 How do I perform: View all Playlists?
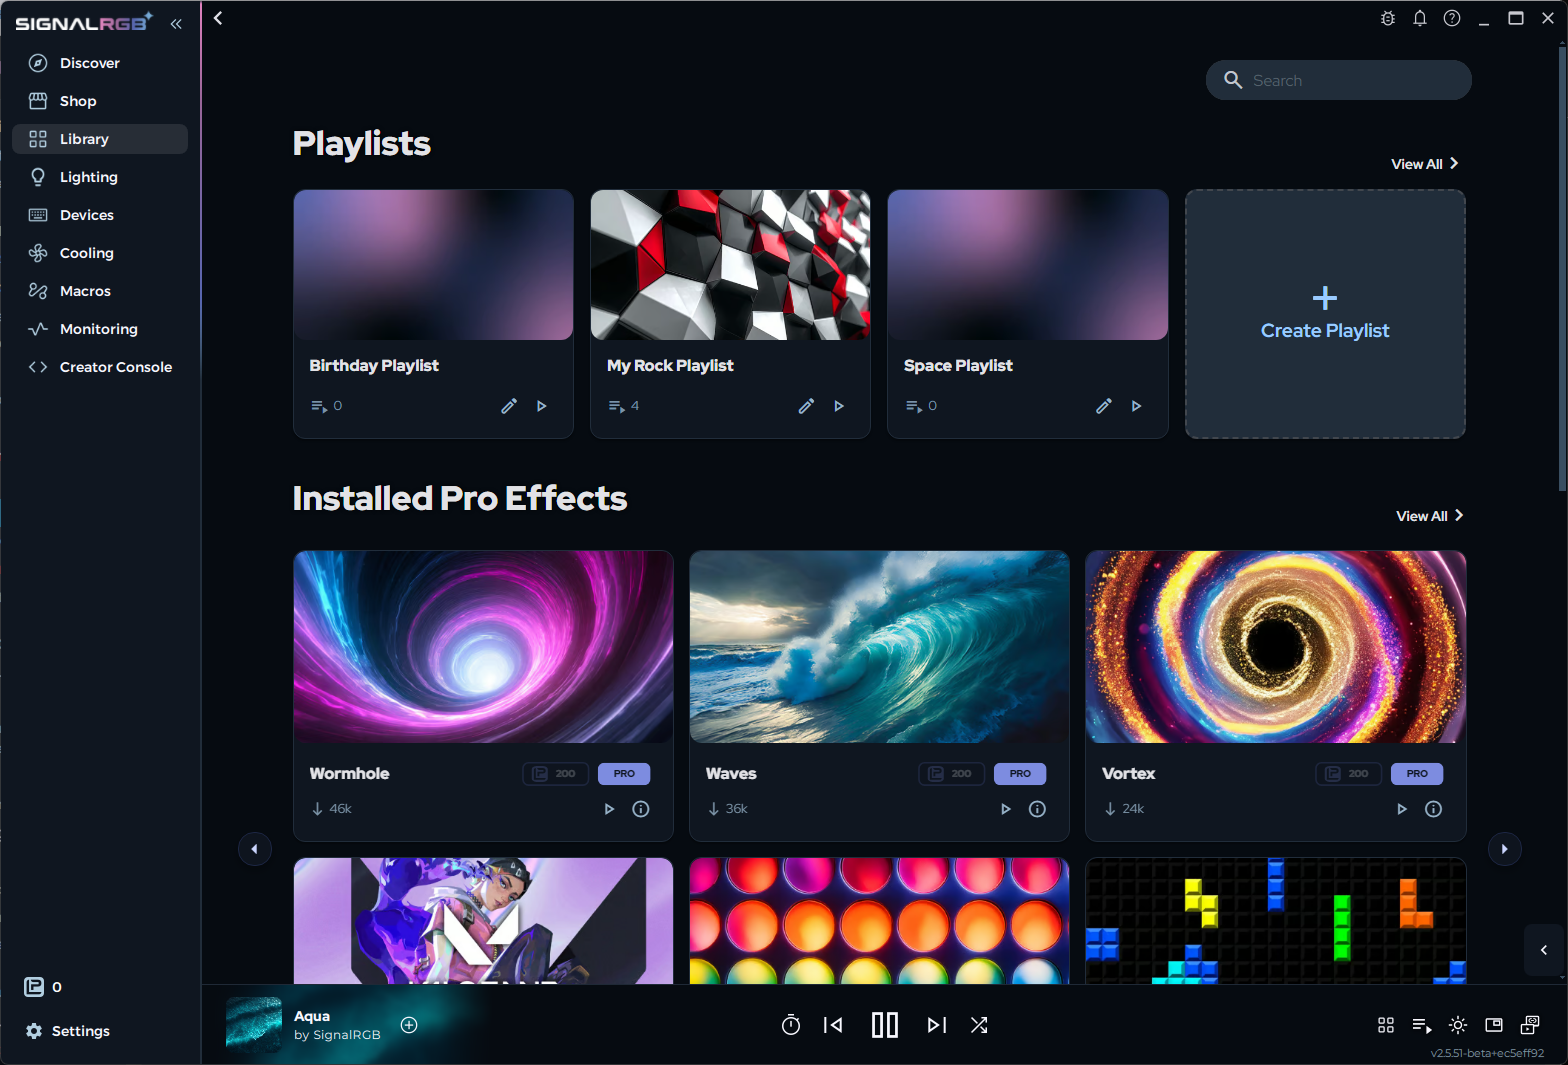pos(1425,164)
